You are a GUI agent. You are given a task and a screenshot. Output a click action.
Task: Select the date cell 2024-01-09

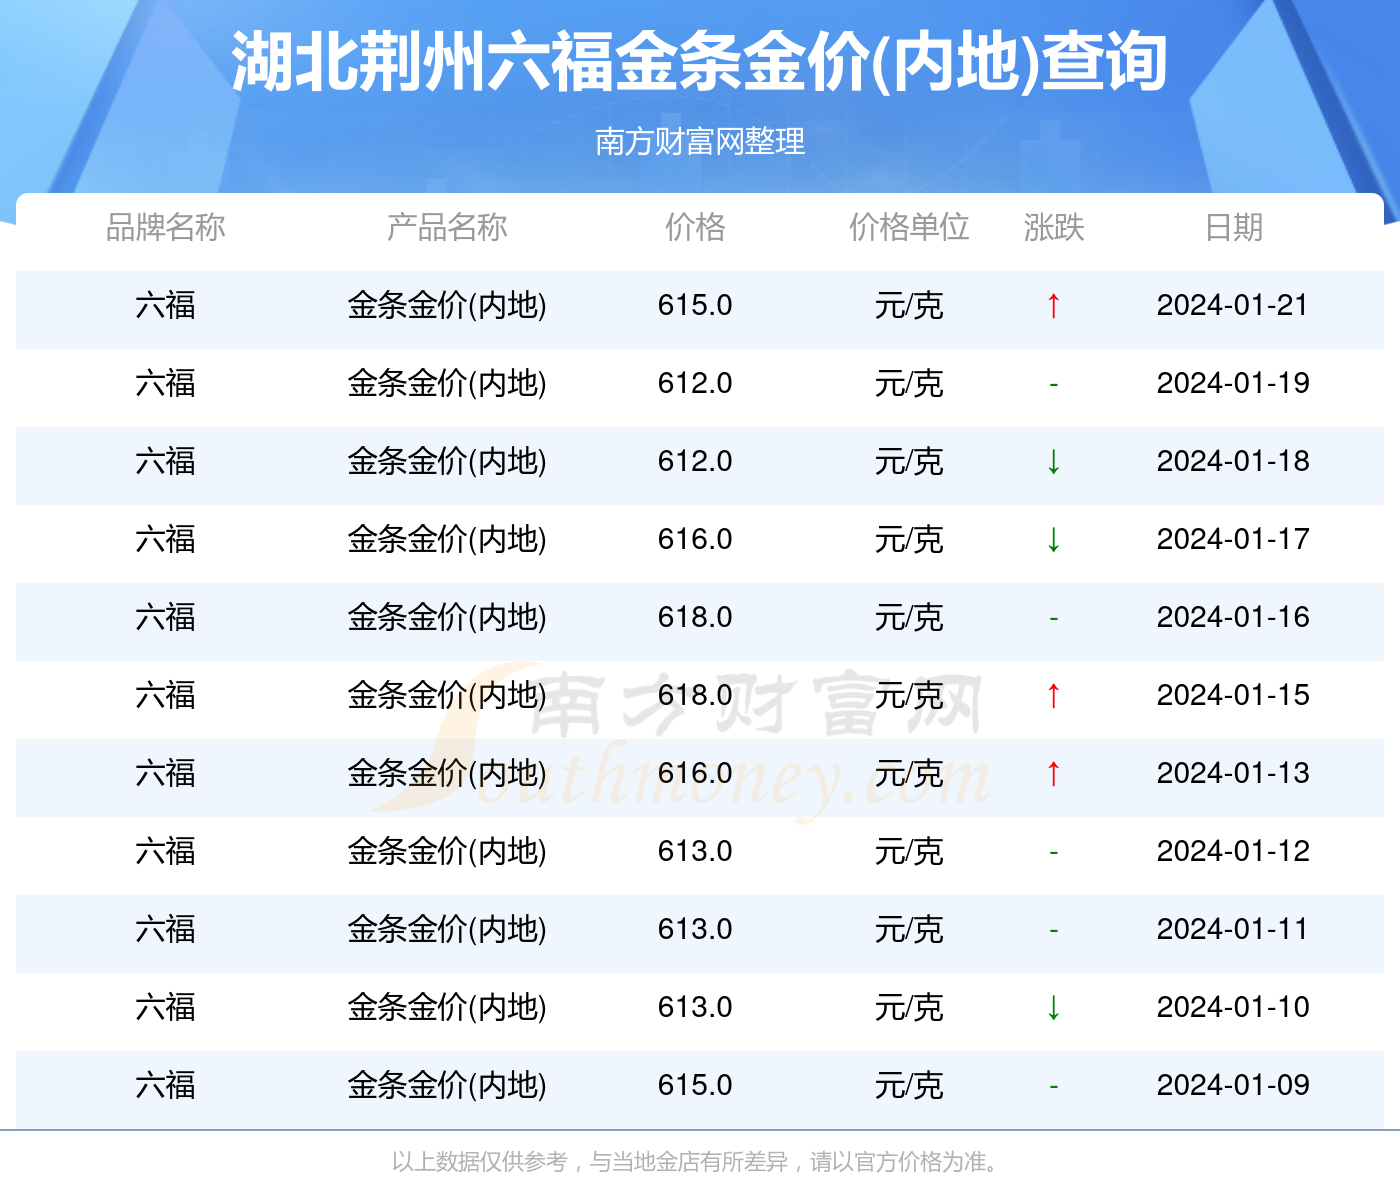[x=1233, y=1085]
